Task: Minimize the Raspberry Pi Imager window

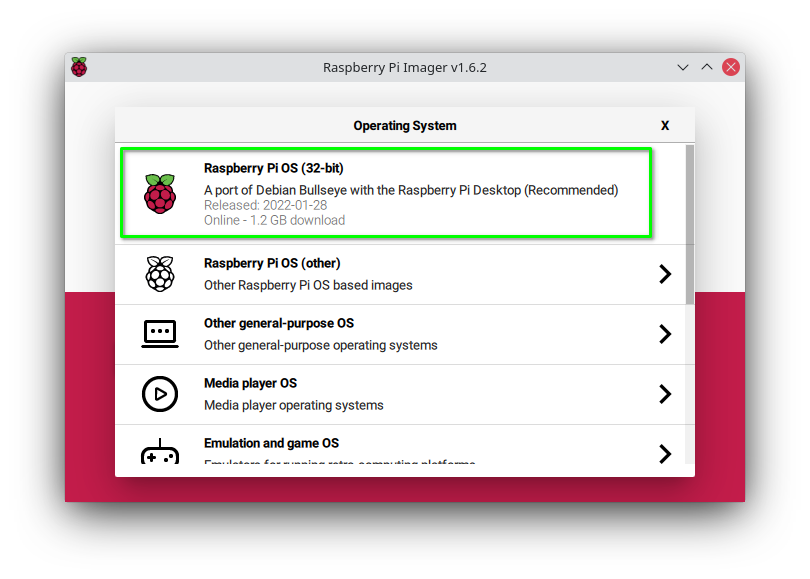Action: 682,67
